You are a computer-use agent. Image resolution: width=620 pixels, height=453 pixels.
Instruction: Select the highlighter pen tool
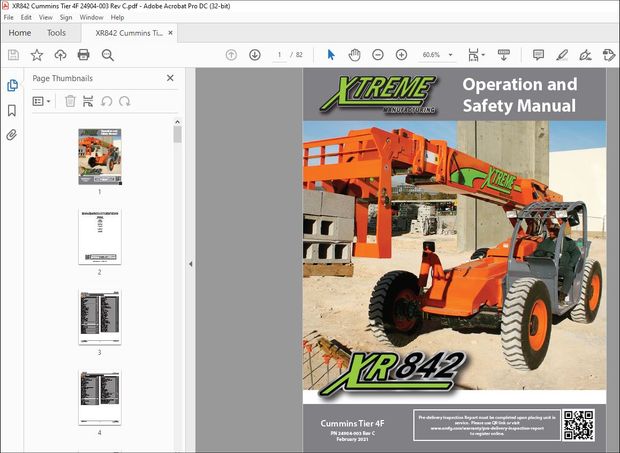[562, 55]
